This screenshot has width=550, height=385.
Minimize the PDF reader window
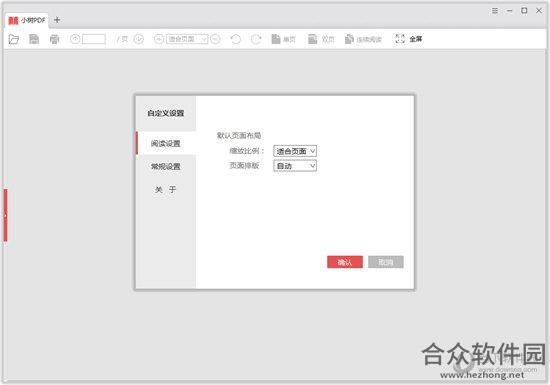[509, 11]
